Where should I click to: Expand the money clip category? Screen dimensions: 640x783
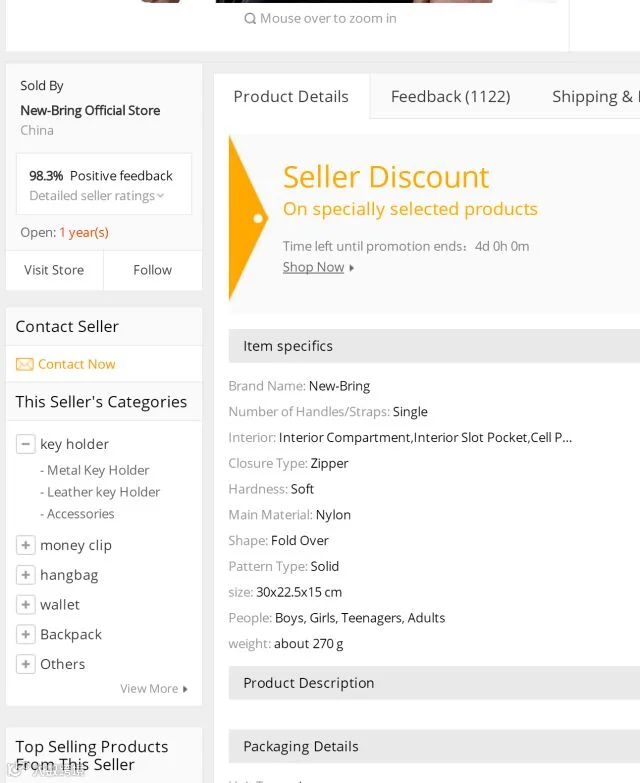pos(25,545)
